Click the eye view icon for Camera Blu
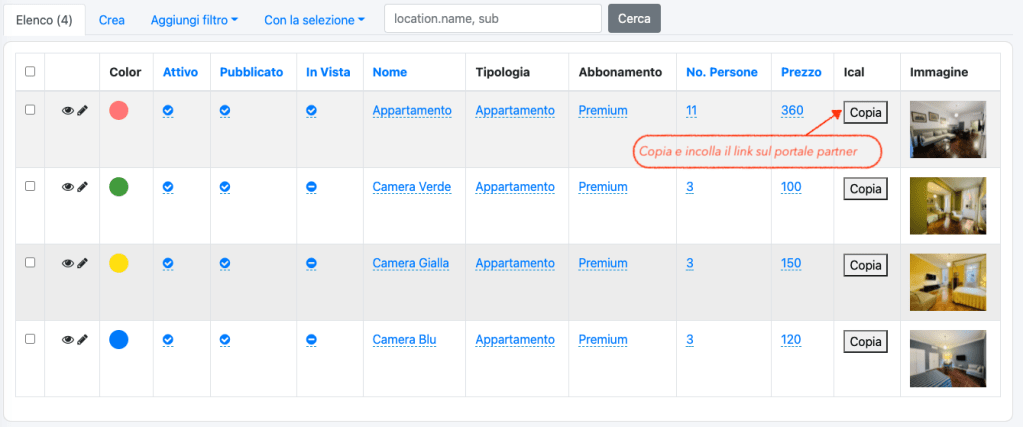Screen dimensions: 1023x427 67,340
